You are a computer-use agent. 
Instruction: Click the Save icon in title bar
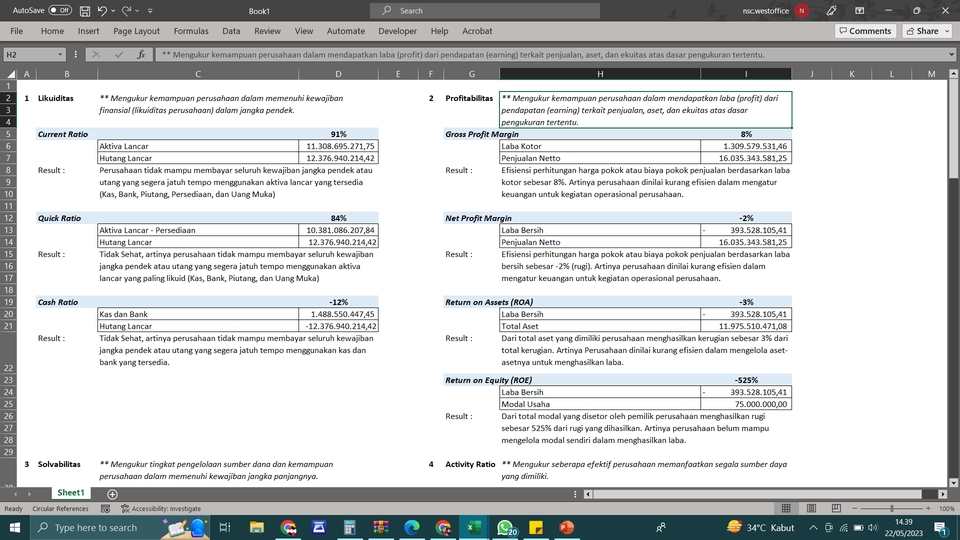click(85, 10)
